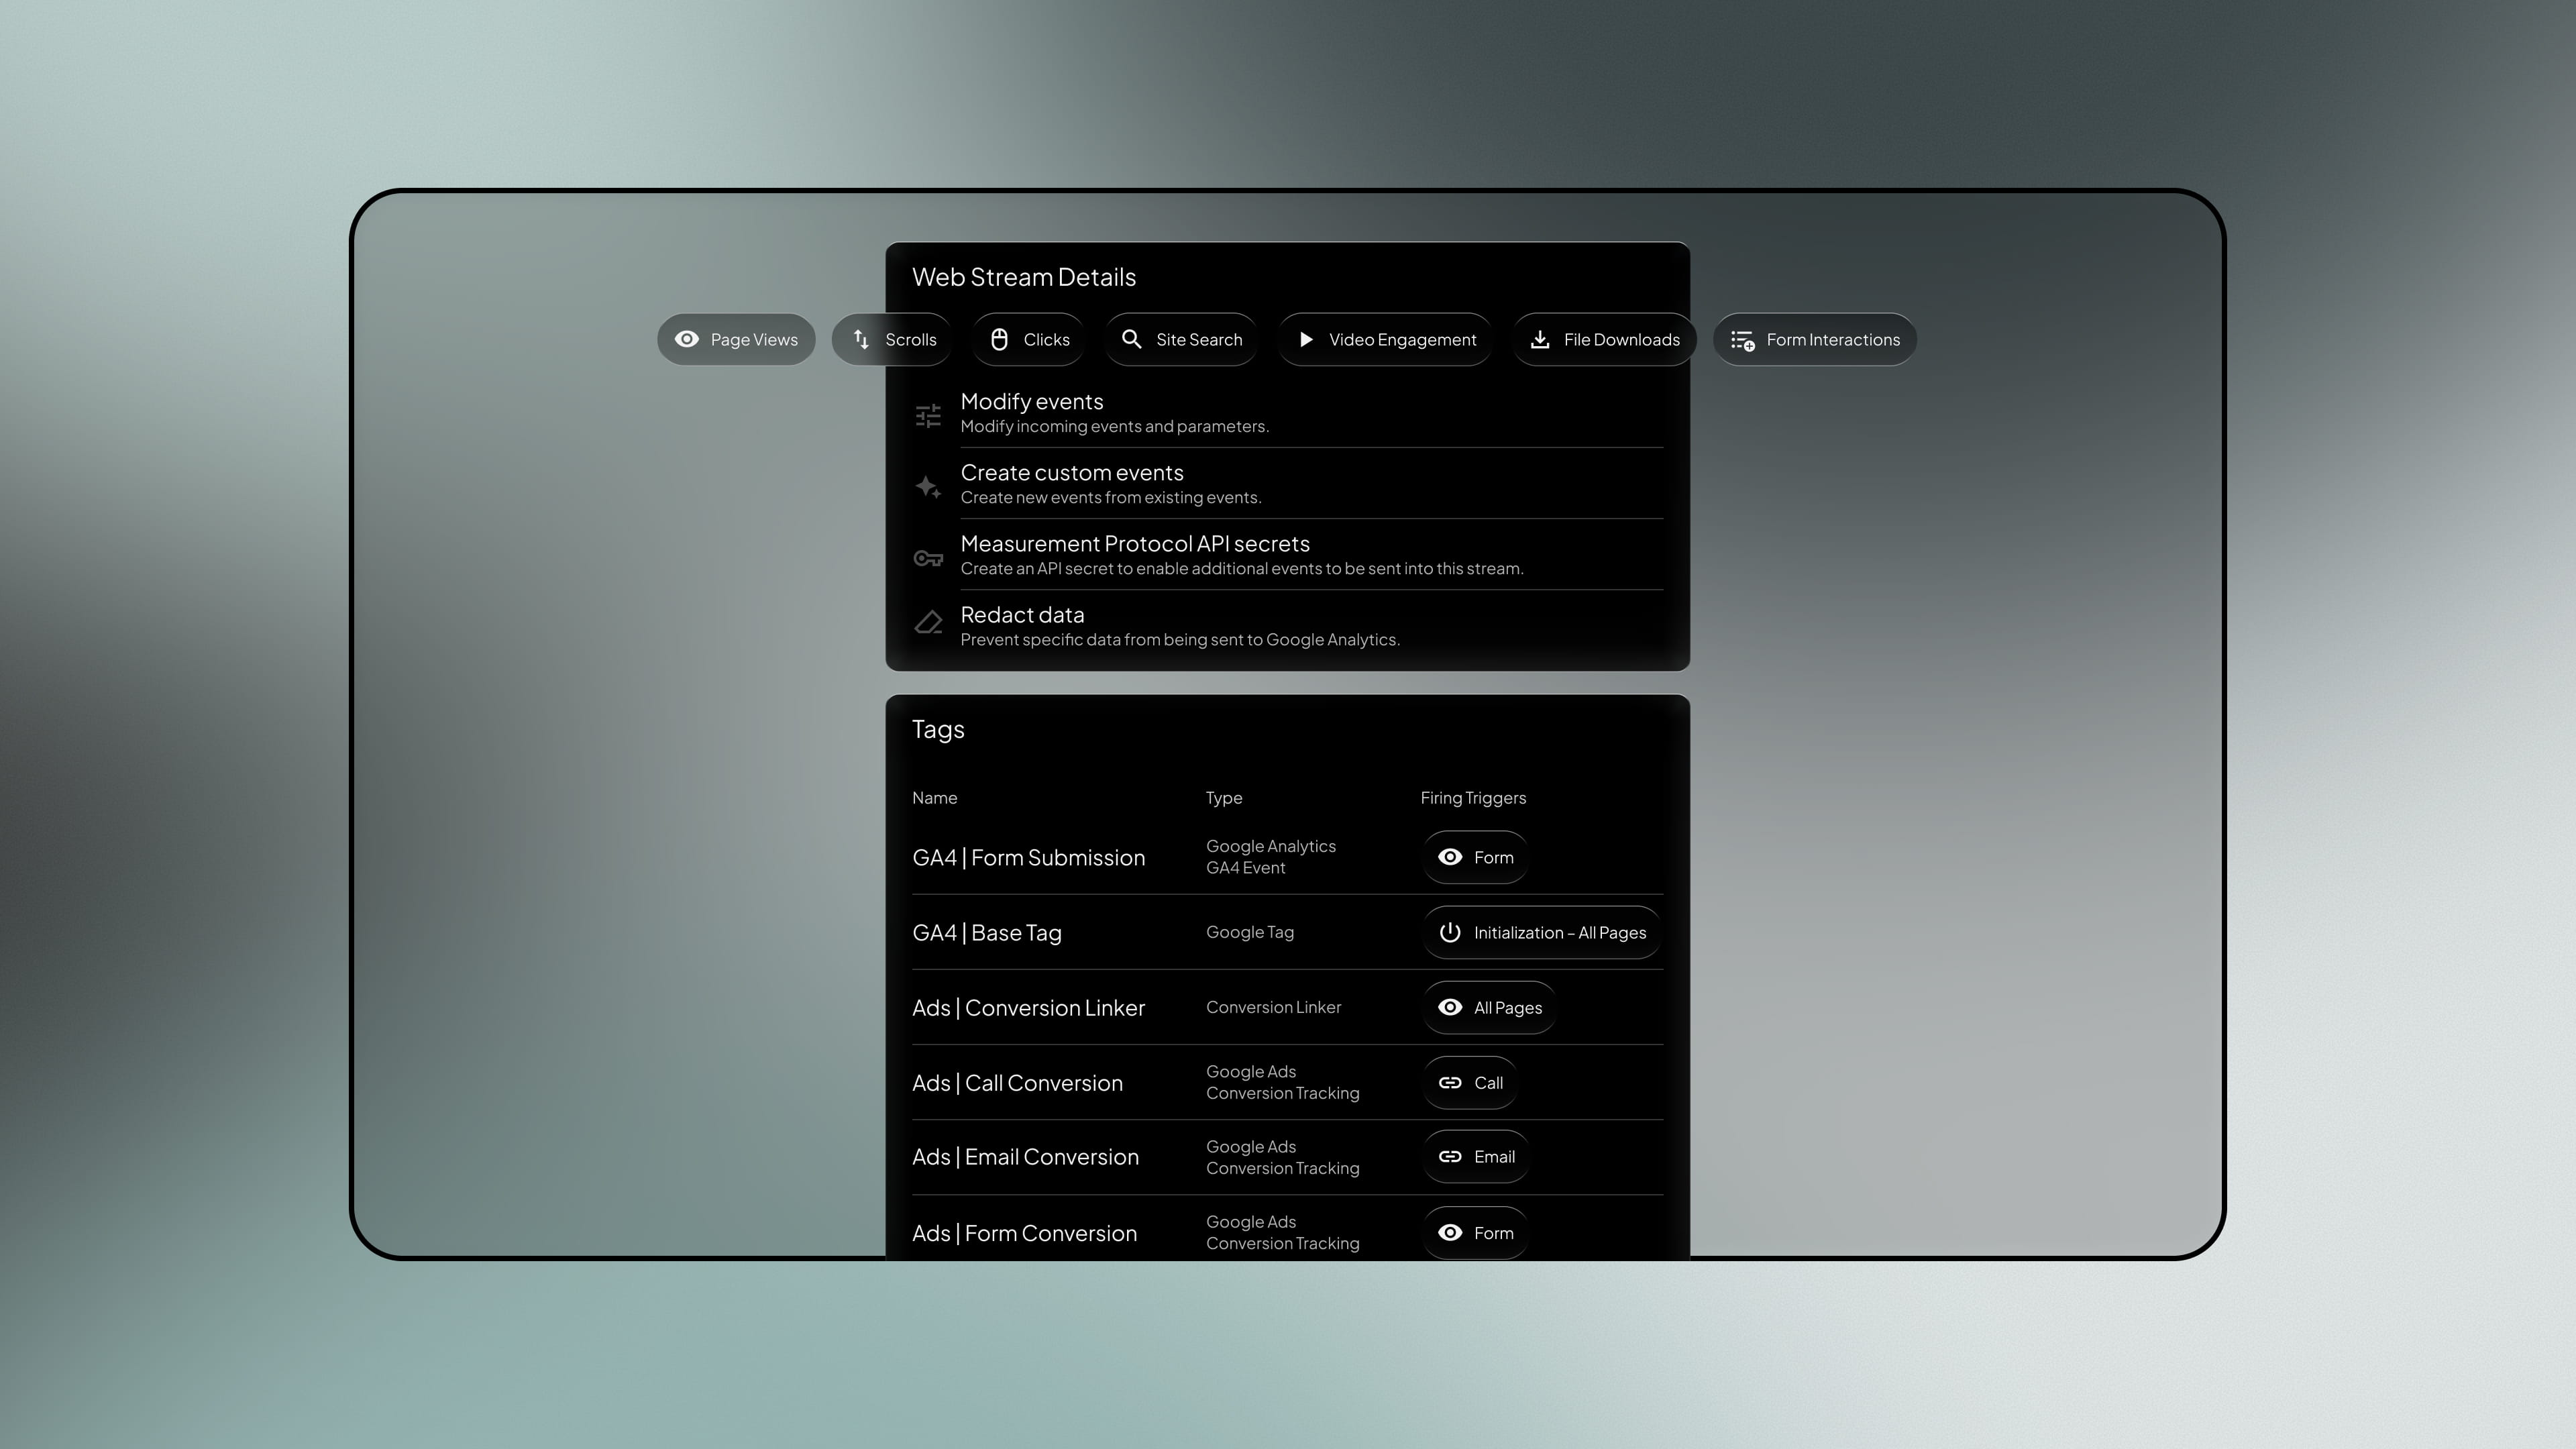Open the Ads | Call Conversion tag
This screenshot has width=2576, height=1449.
tap(1017, 1083)
